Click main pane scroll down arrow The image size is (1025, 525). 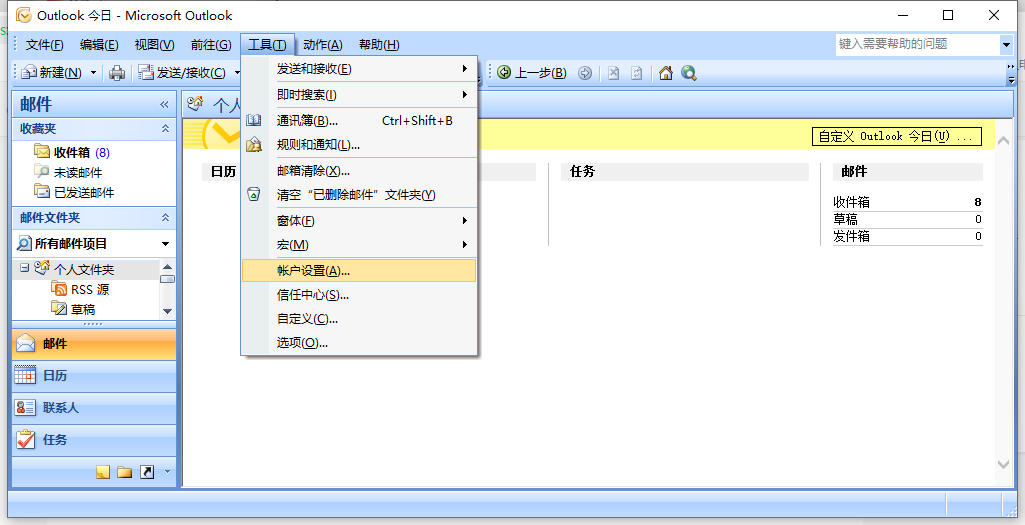1003,464
